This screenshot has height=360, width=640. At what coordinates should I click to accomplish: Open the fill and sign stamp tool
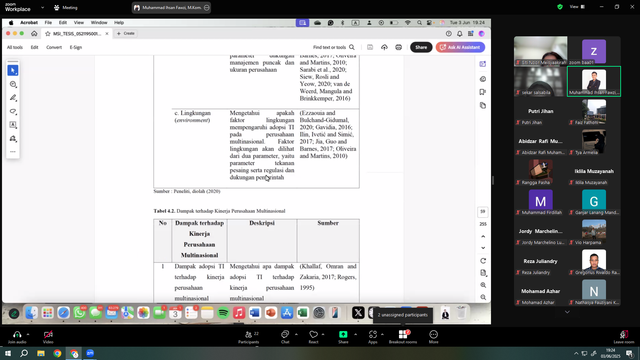point(13,139)
